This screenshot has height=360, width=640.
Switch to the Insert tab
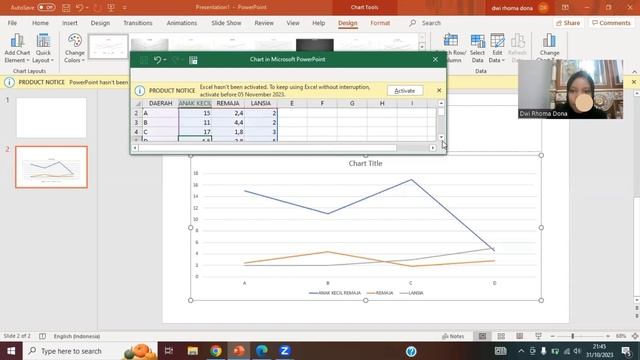coord(70,23)
